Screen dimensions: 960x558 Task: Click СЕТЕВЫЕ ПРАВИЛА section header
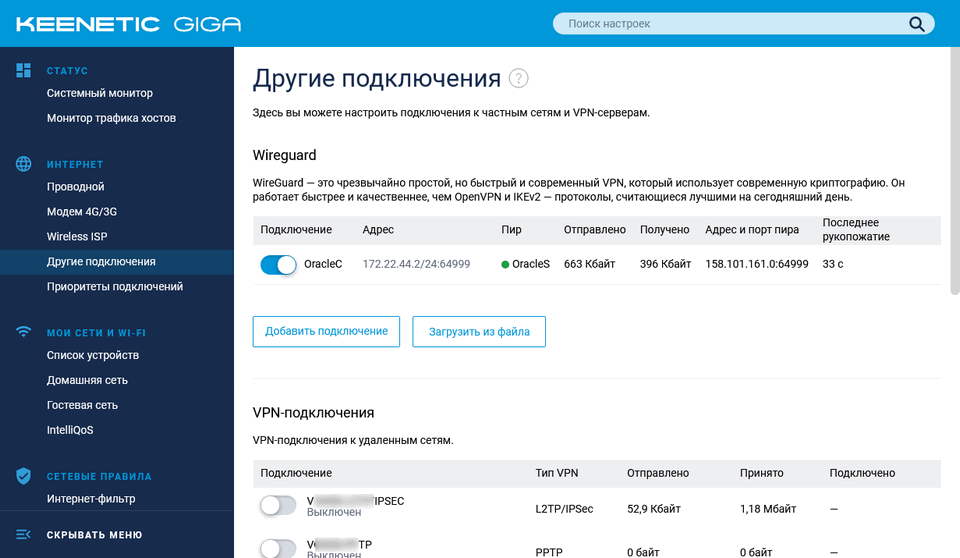click(99, 477)
